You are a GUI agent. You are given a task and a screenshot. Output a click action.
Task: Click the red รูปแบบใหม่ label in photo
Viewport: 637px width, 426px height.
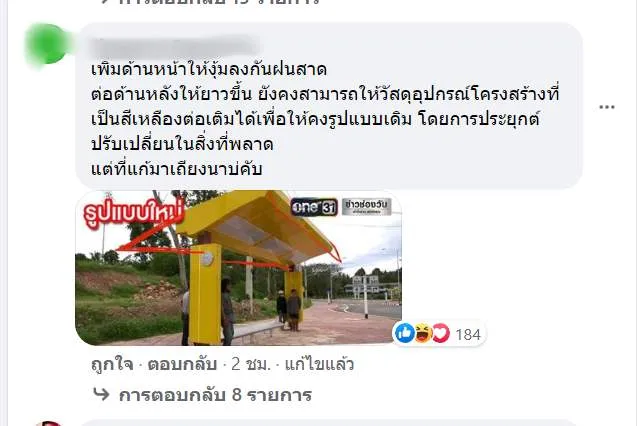tap(134, 213)
